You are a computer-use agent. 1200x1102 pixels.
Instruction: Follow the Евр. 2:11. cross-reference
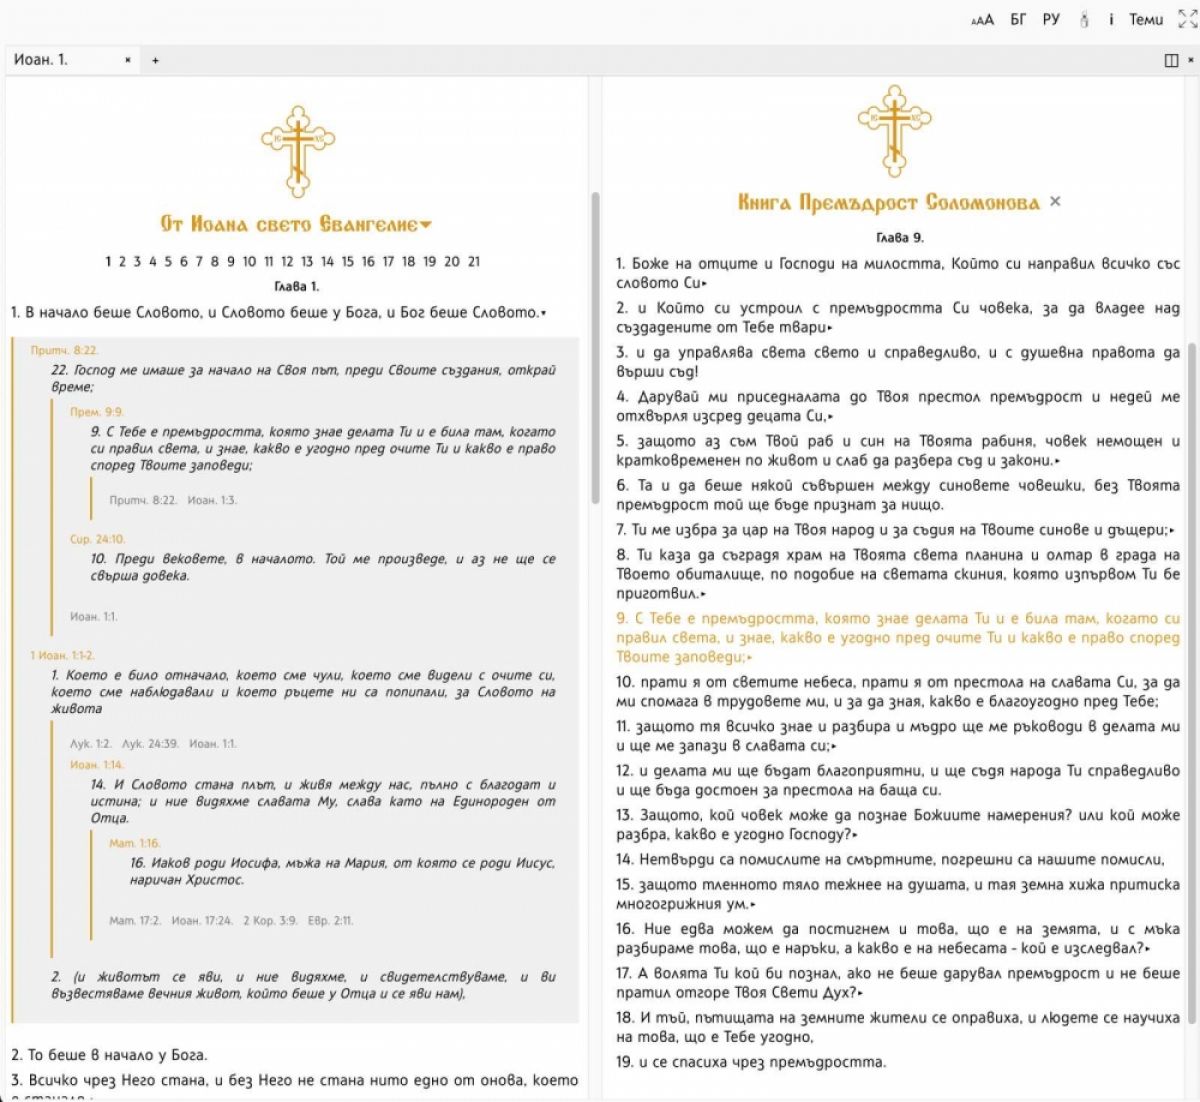(x=330, y=921)
